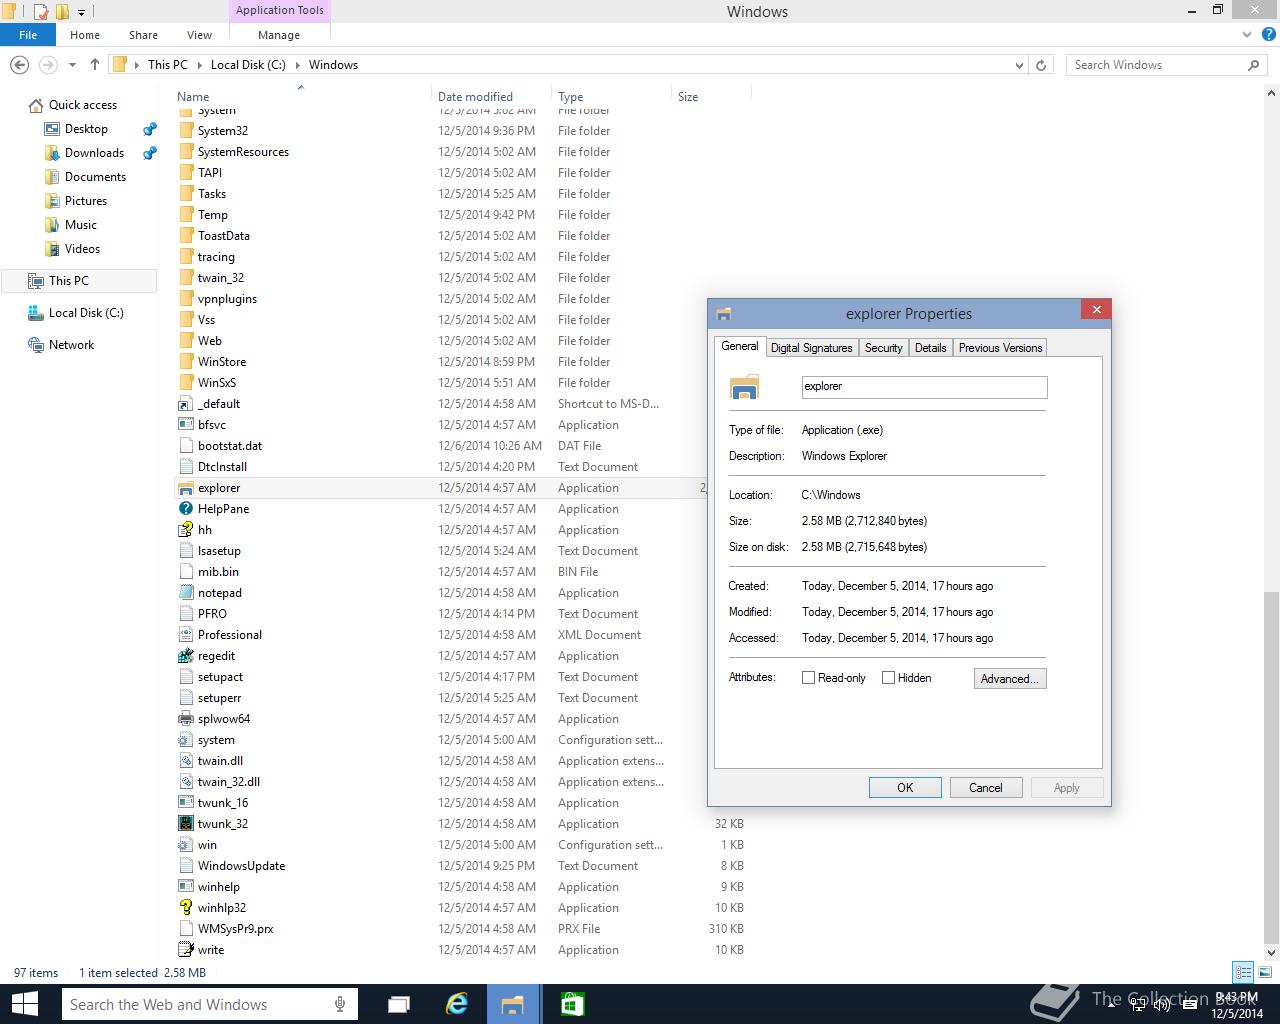Image resolution: width=1280 pixels, height=1024 pixels.
Task: Open the Manage ribbon tab
Action: click(x=279, y=35)
